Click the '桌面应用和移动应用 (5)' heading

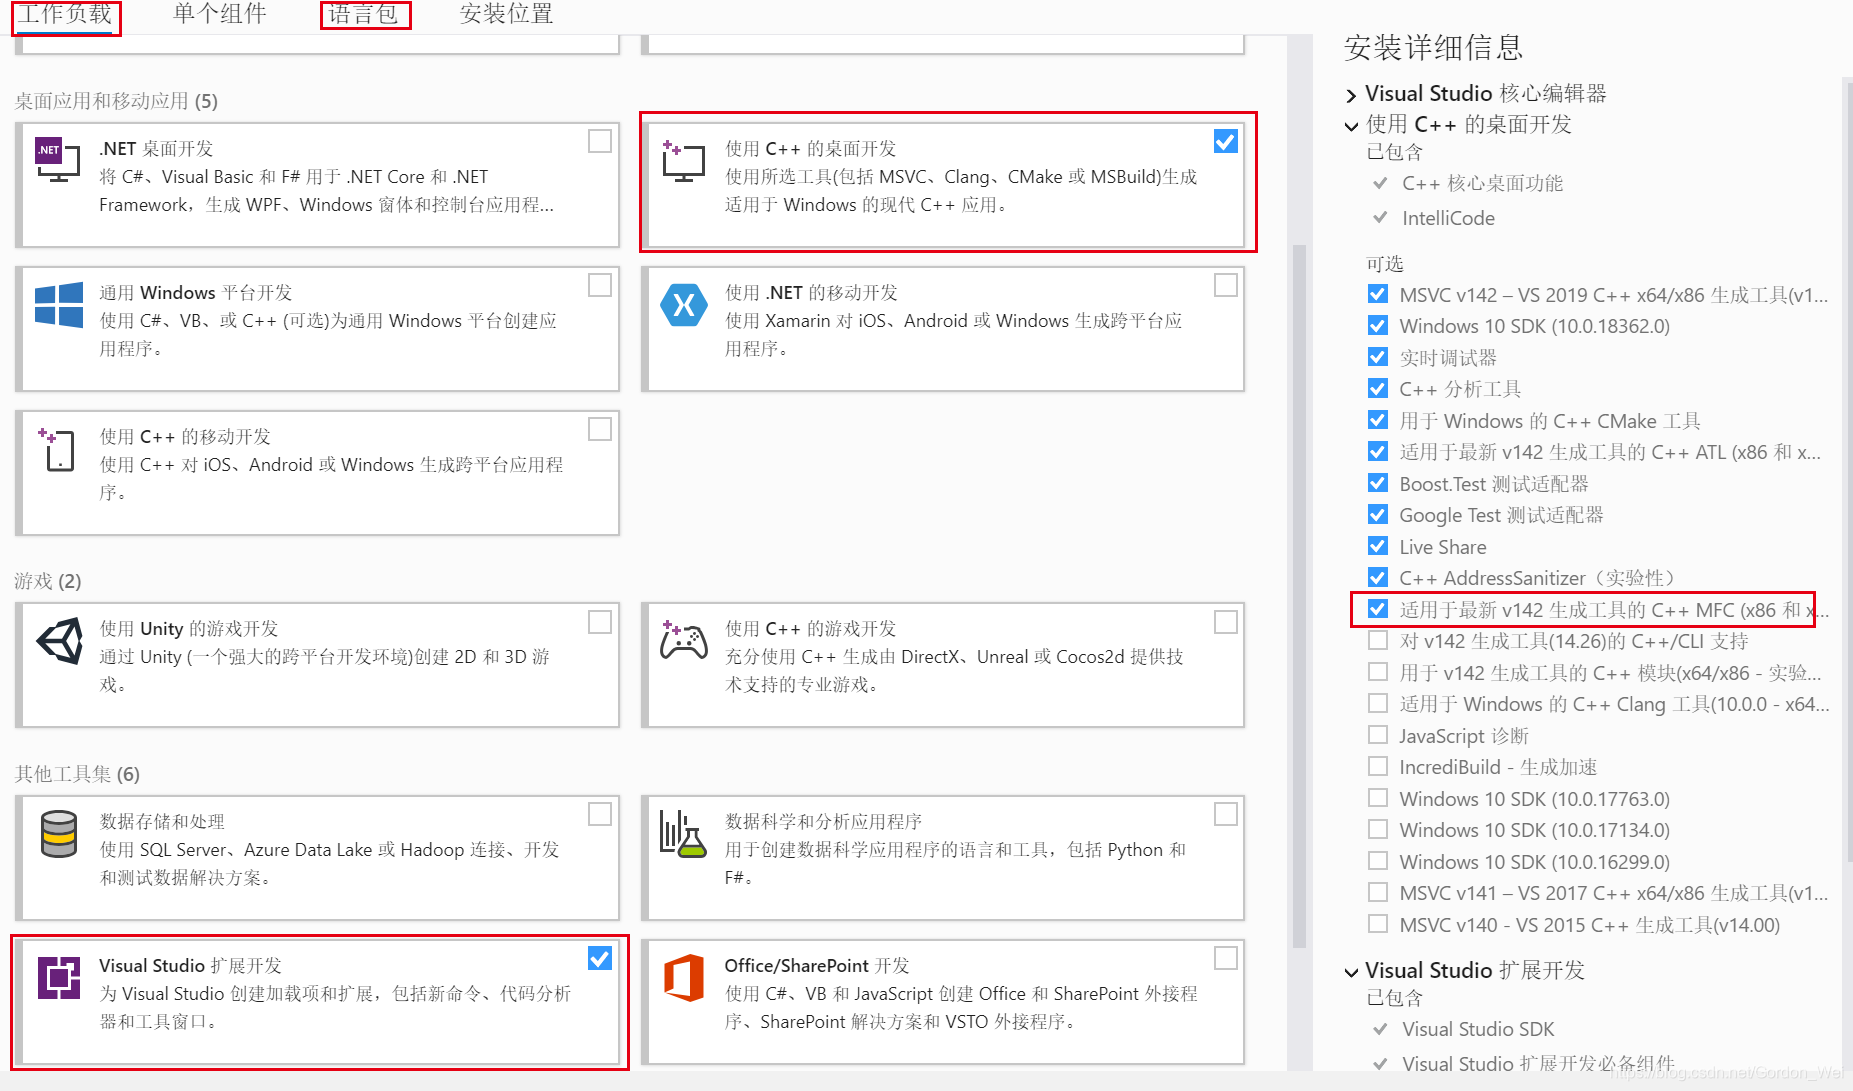116,101
